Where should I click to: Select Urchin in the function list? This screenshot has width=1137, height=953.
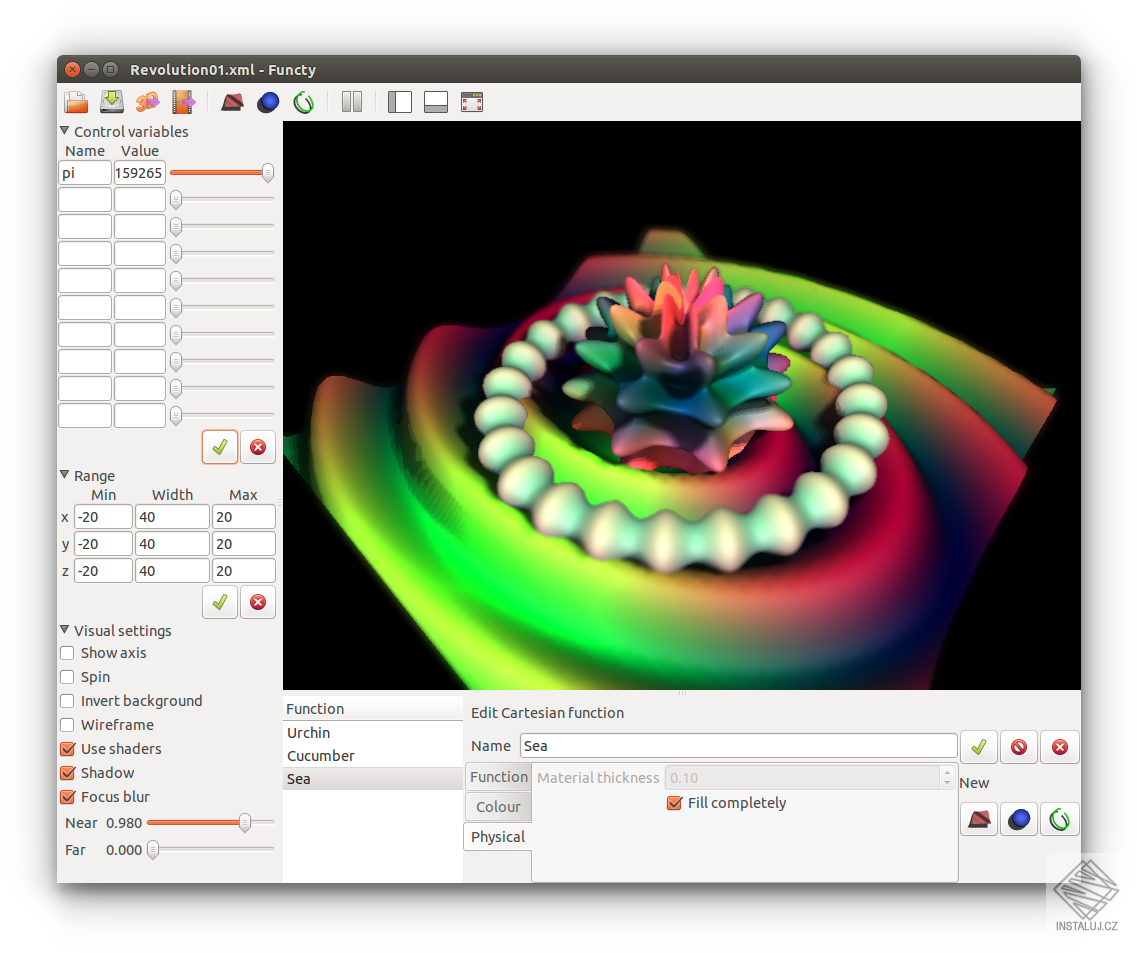(x=309, y=733)
